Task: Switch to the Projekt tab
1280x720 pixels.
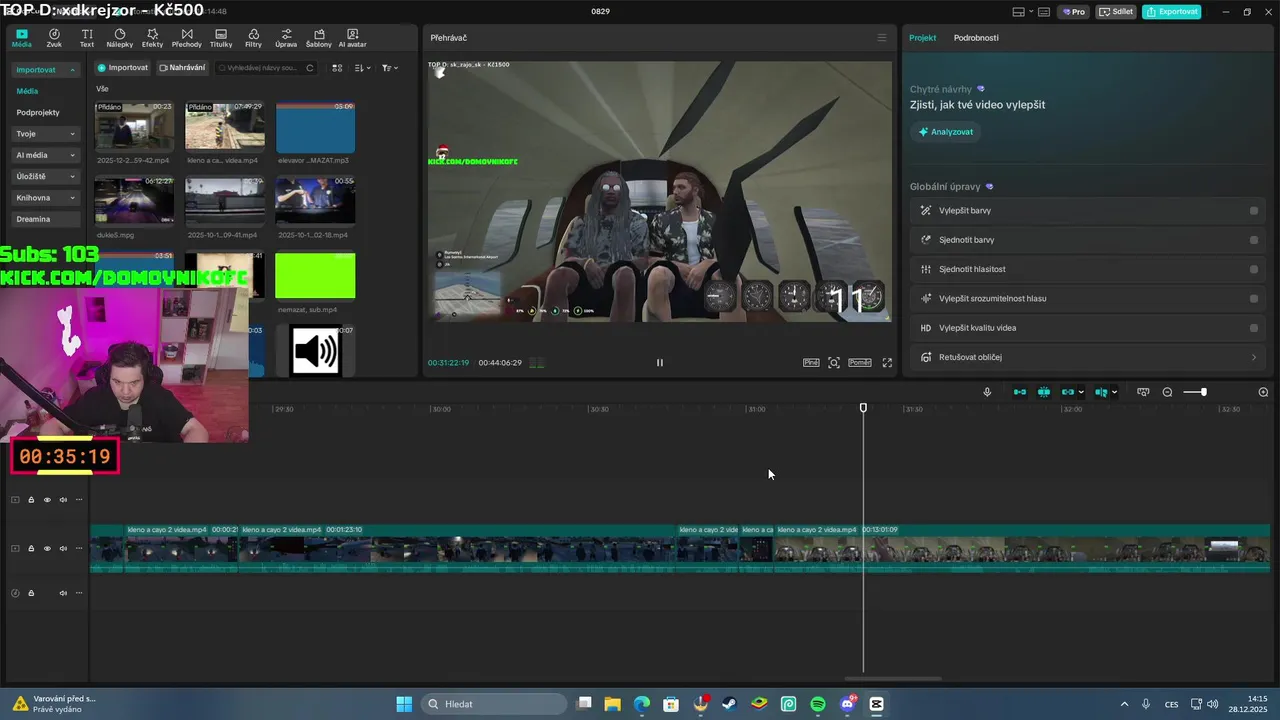Action: [923, 38]
